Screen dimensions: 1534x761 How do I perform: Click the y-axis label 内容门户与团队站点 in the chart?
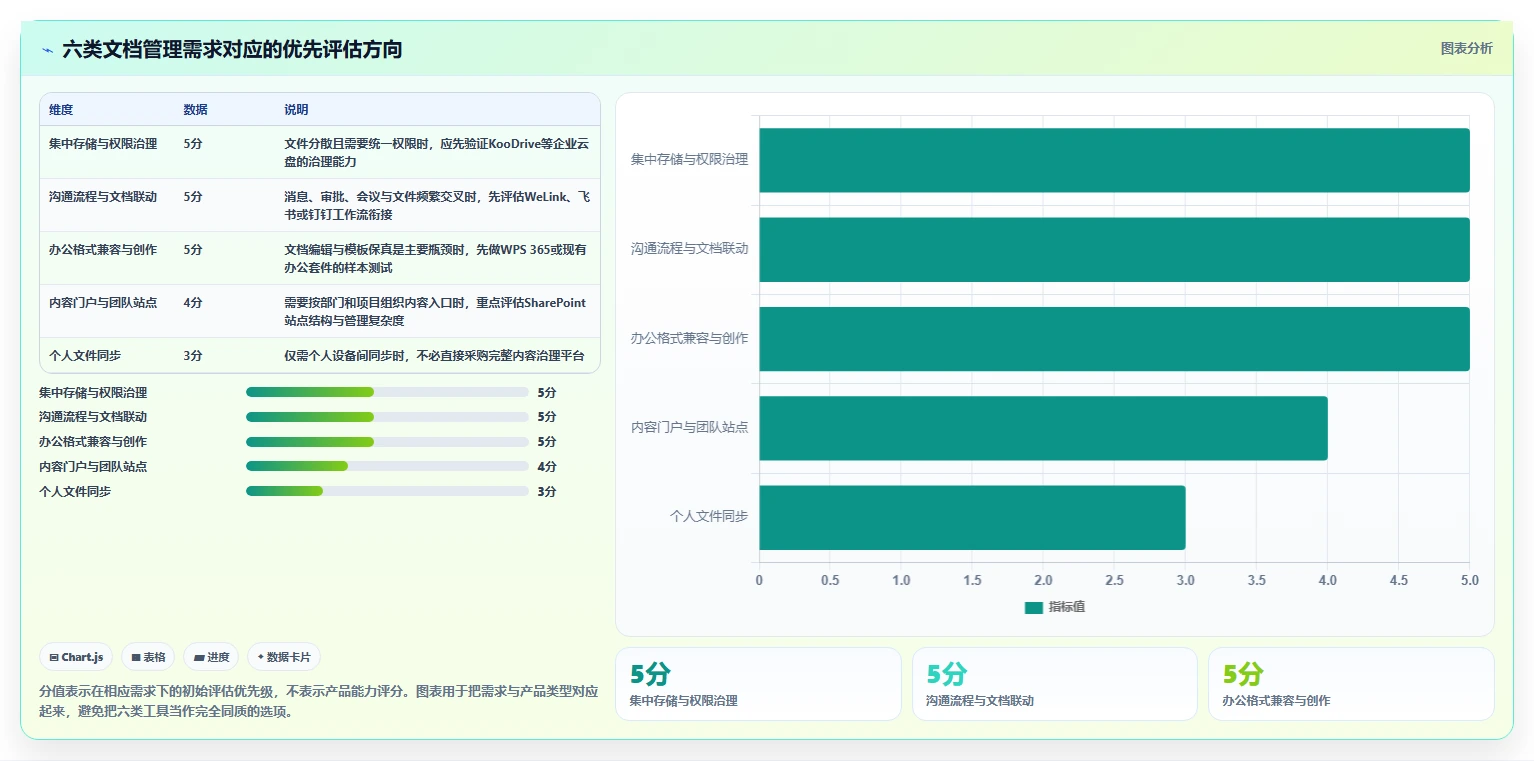pos(689,428)
